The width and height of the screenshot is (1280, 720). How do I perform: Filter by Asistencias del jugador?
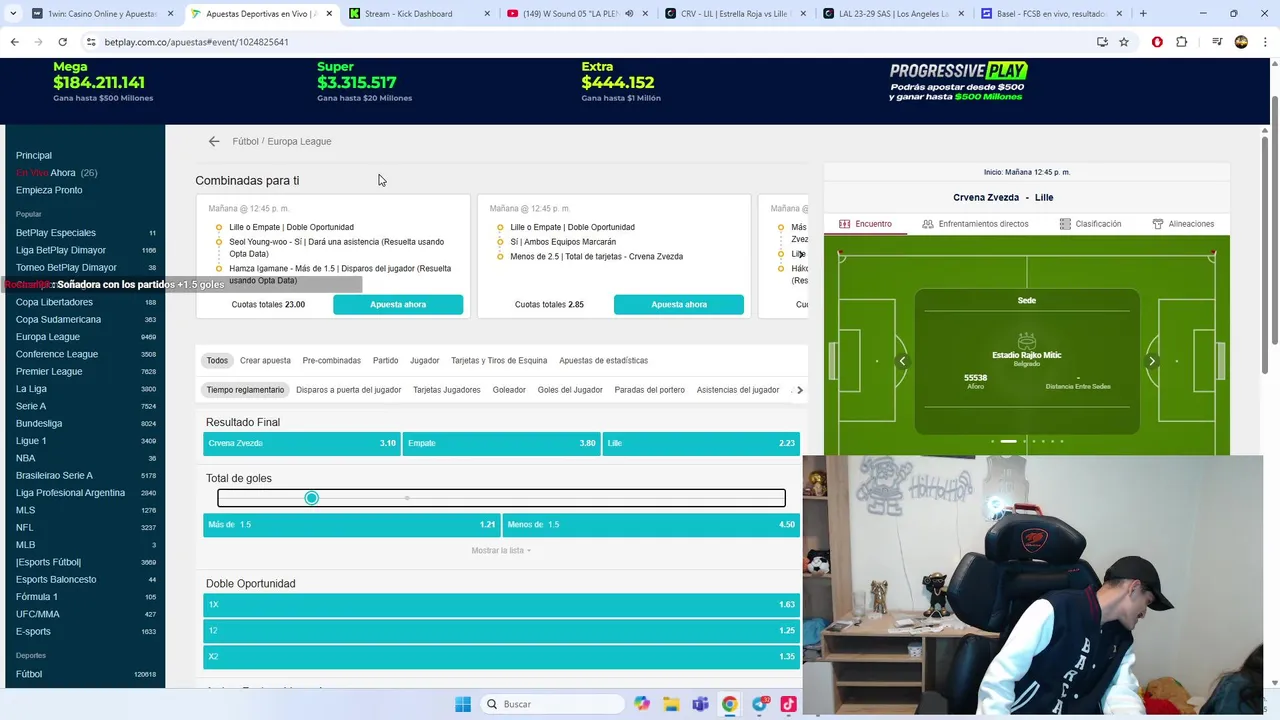(738, 390)
